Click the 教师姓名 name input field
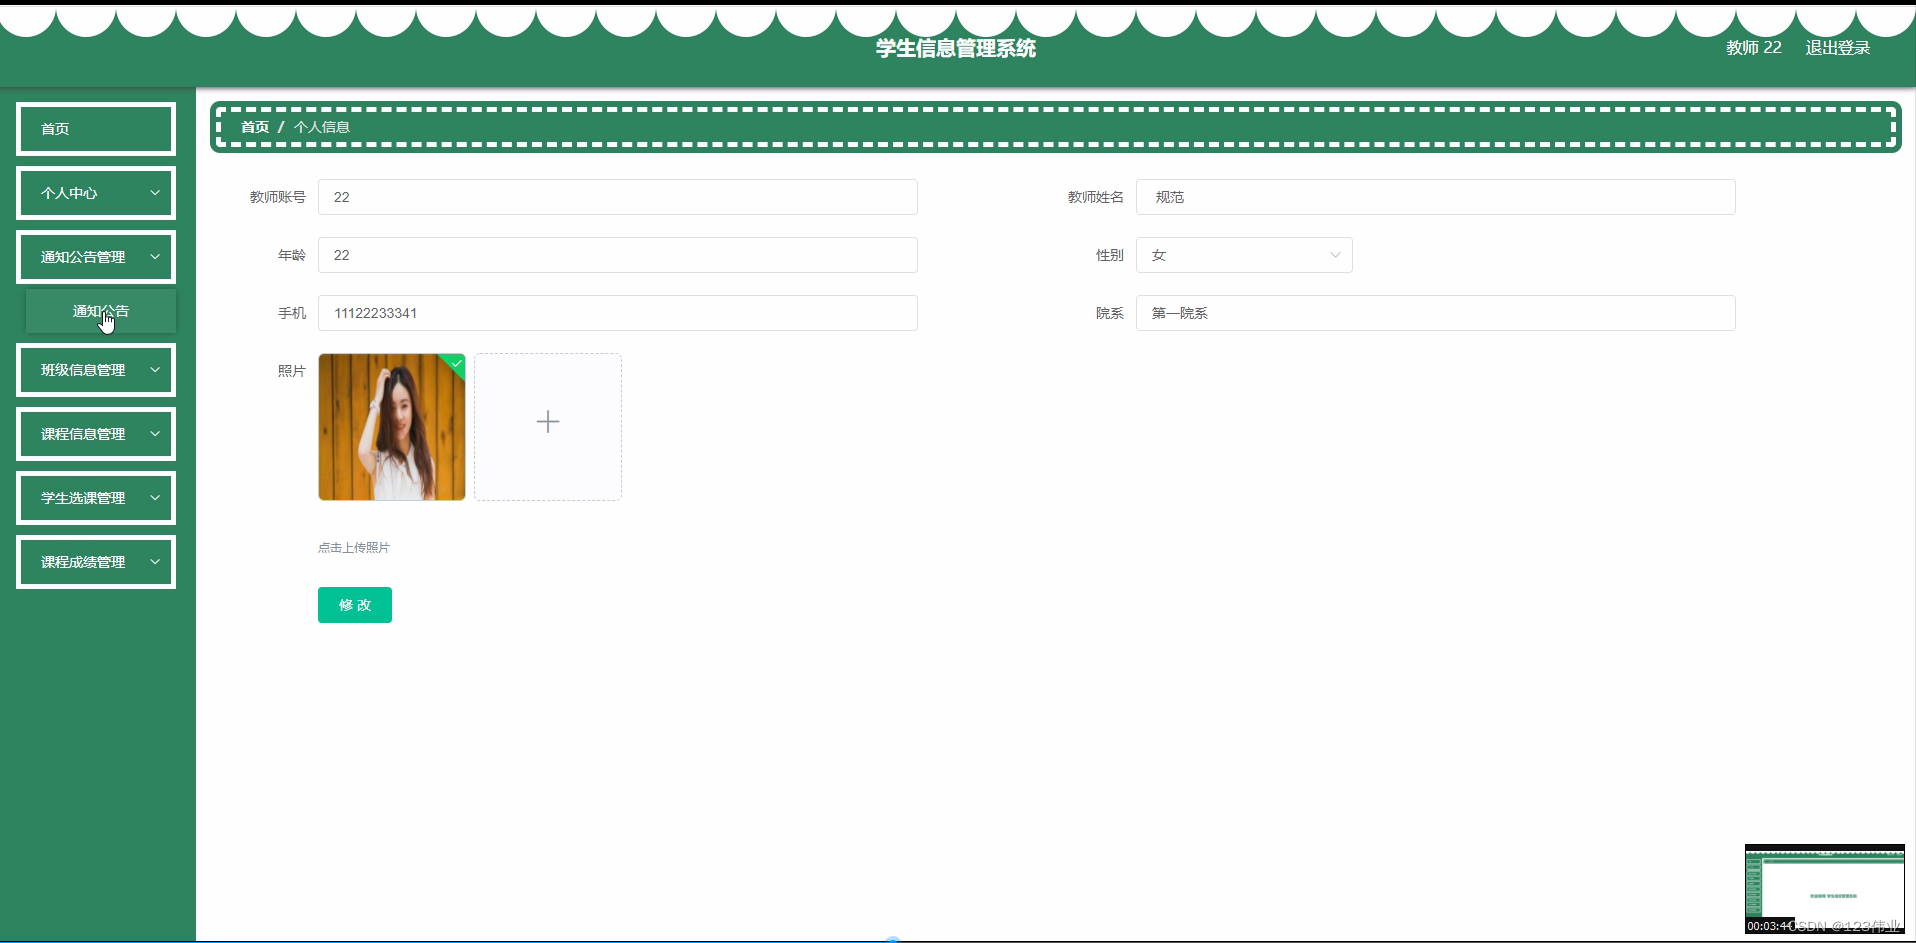 (1434, 197)
